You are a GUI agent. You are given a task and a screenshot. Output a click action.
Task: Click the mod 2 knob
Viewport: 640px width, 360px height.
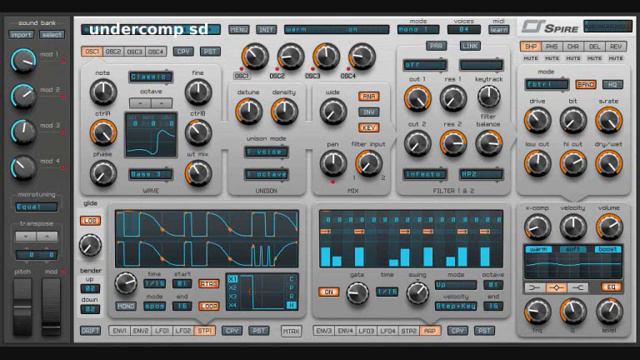pos(23,96)
